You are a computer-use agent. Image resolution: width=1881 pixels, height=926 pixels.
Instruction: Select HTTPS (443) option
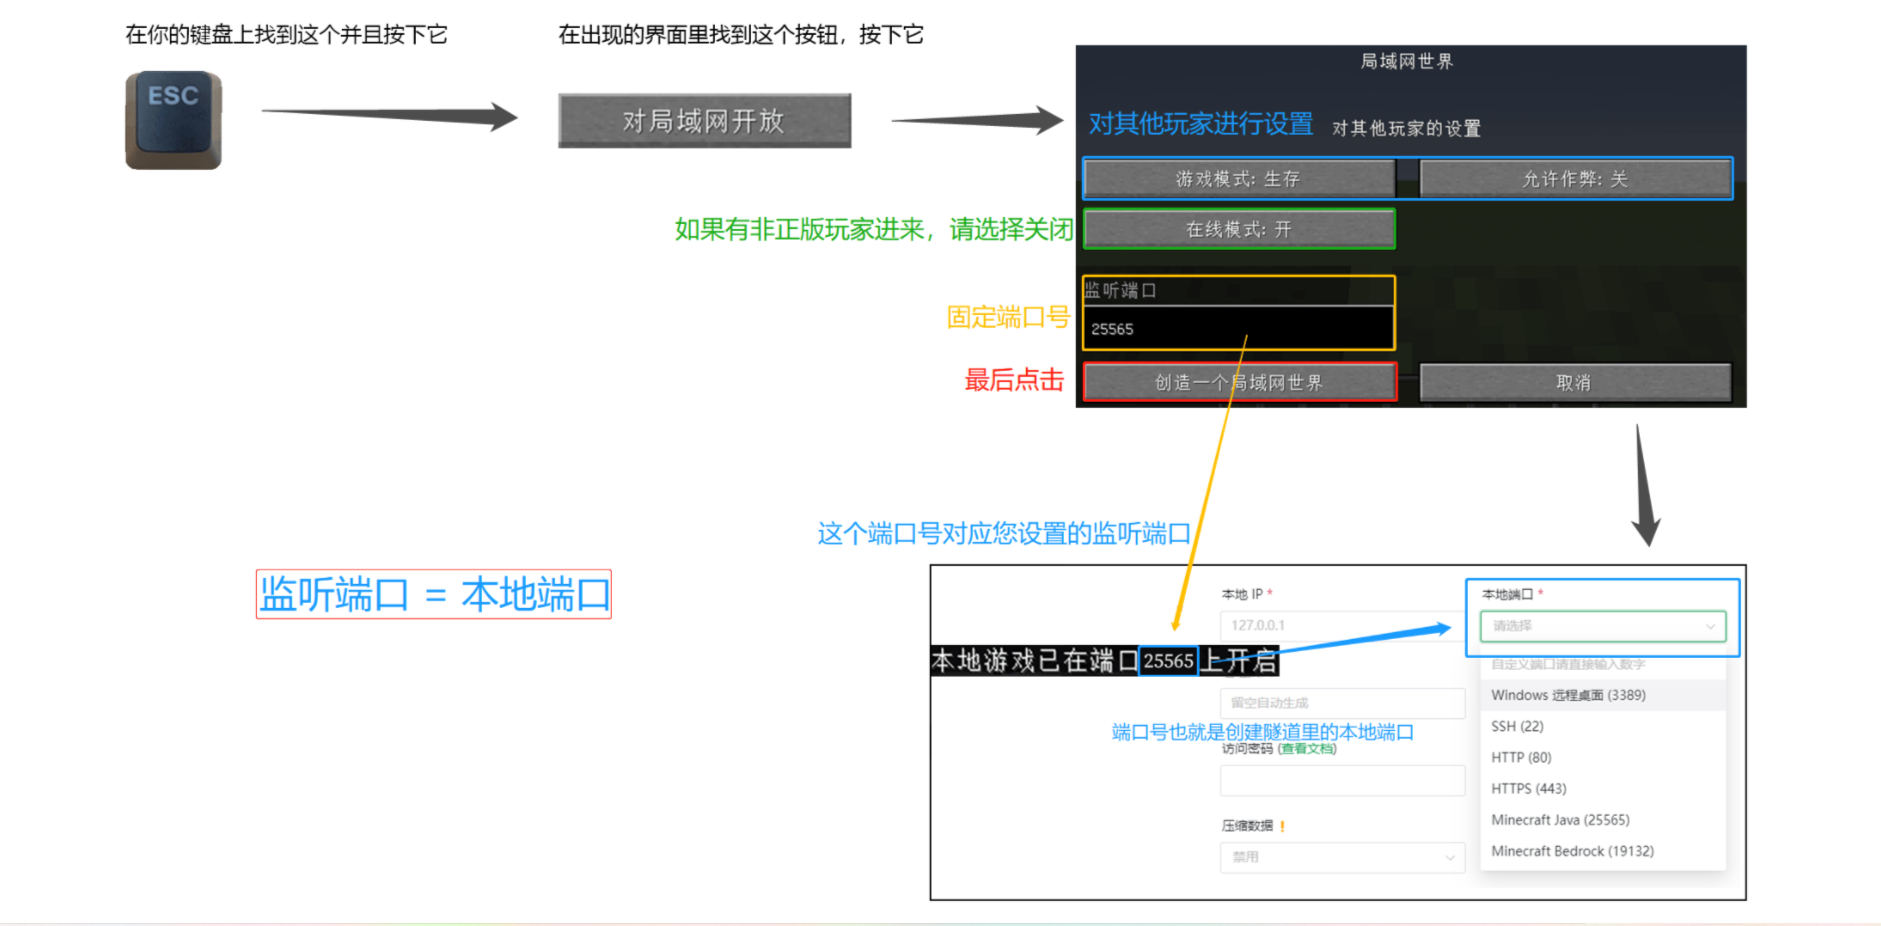[x=1603, y=788]
